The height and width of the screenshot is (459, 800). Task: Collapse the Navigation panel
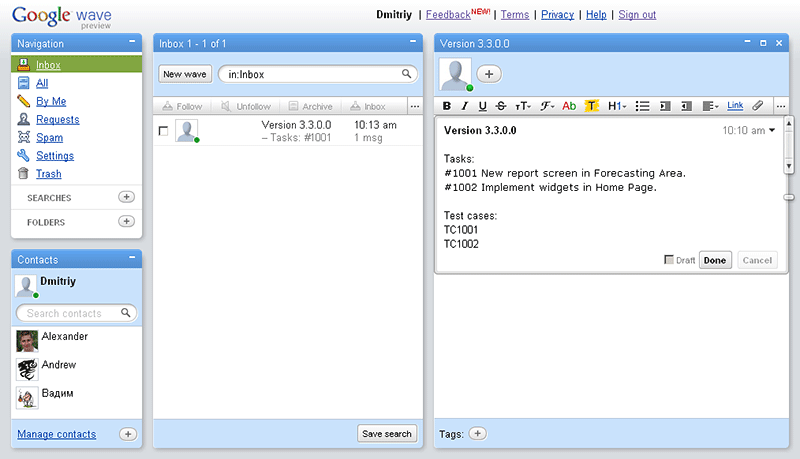[x=132, y=42]
